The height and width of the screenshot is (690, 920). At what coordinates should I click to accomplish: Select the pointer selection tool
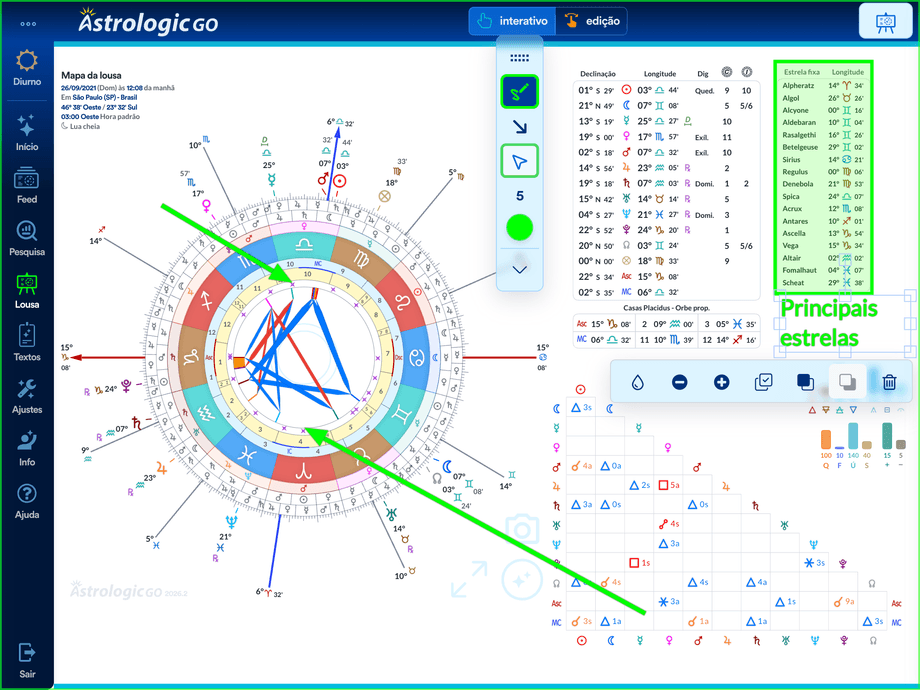(519, 161)
